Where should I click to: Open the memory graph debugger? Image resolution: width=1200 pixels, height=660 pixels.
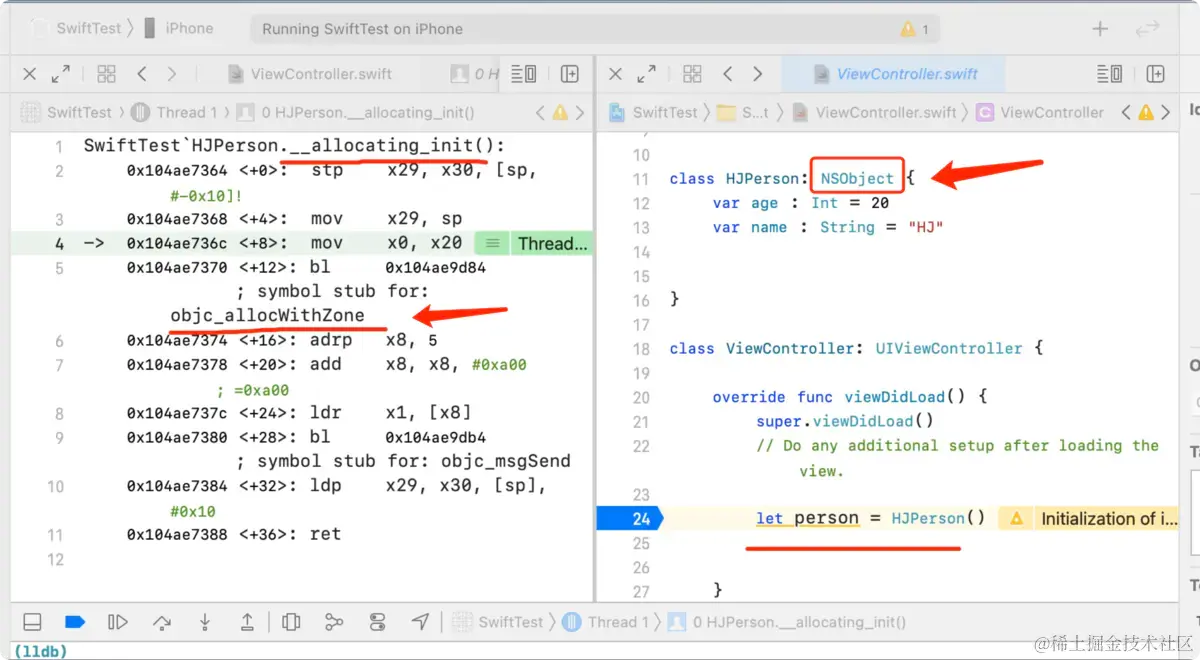pos(334,622)
